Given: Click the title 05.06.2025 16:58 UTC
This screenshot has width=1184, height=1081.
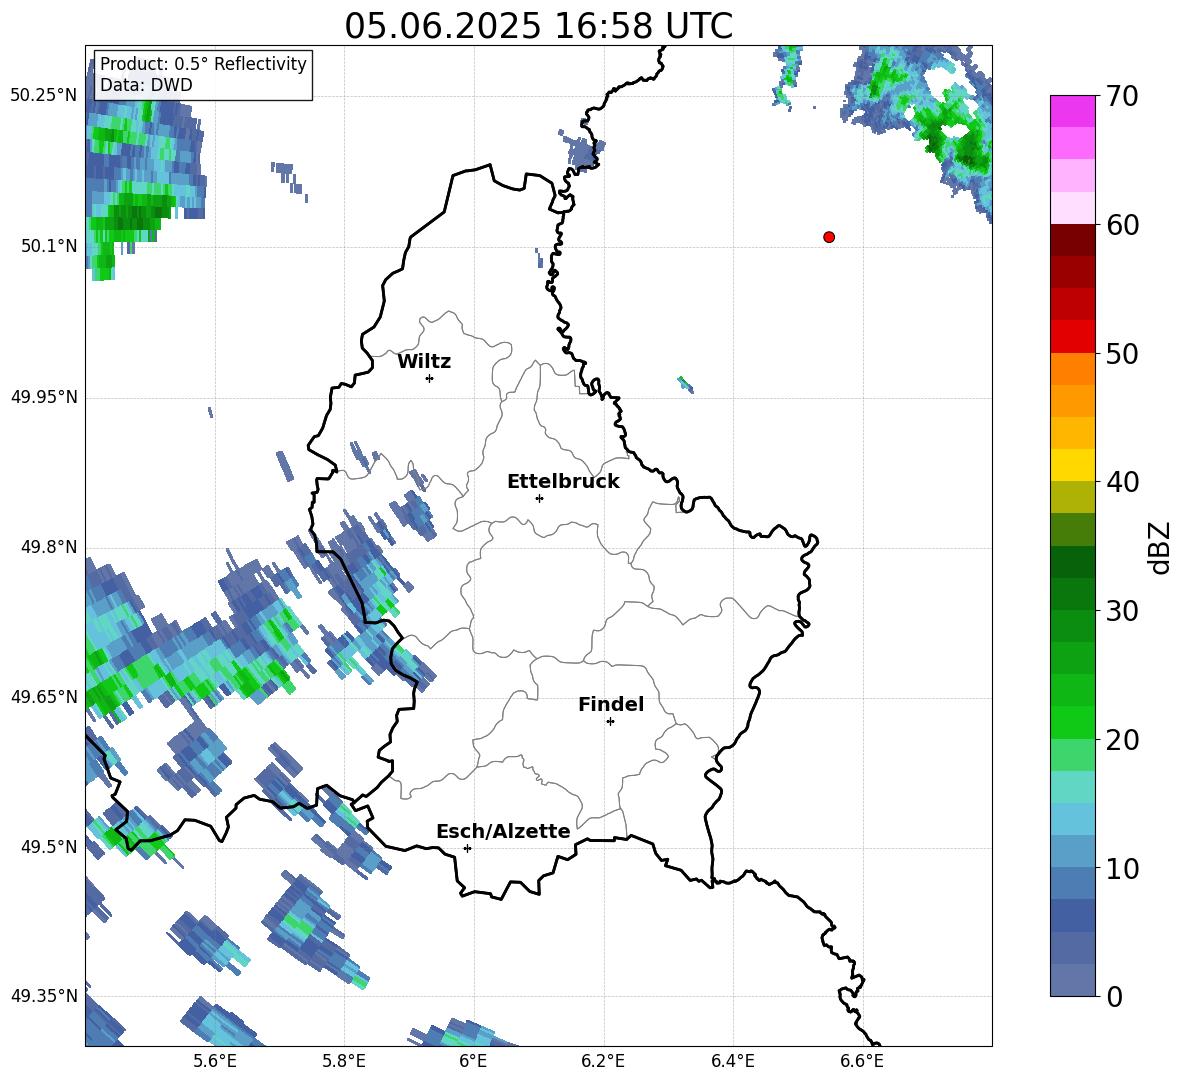Looking at the screenshot, I should (x=538, y=26).
